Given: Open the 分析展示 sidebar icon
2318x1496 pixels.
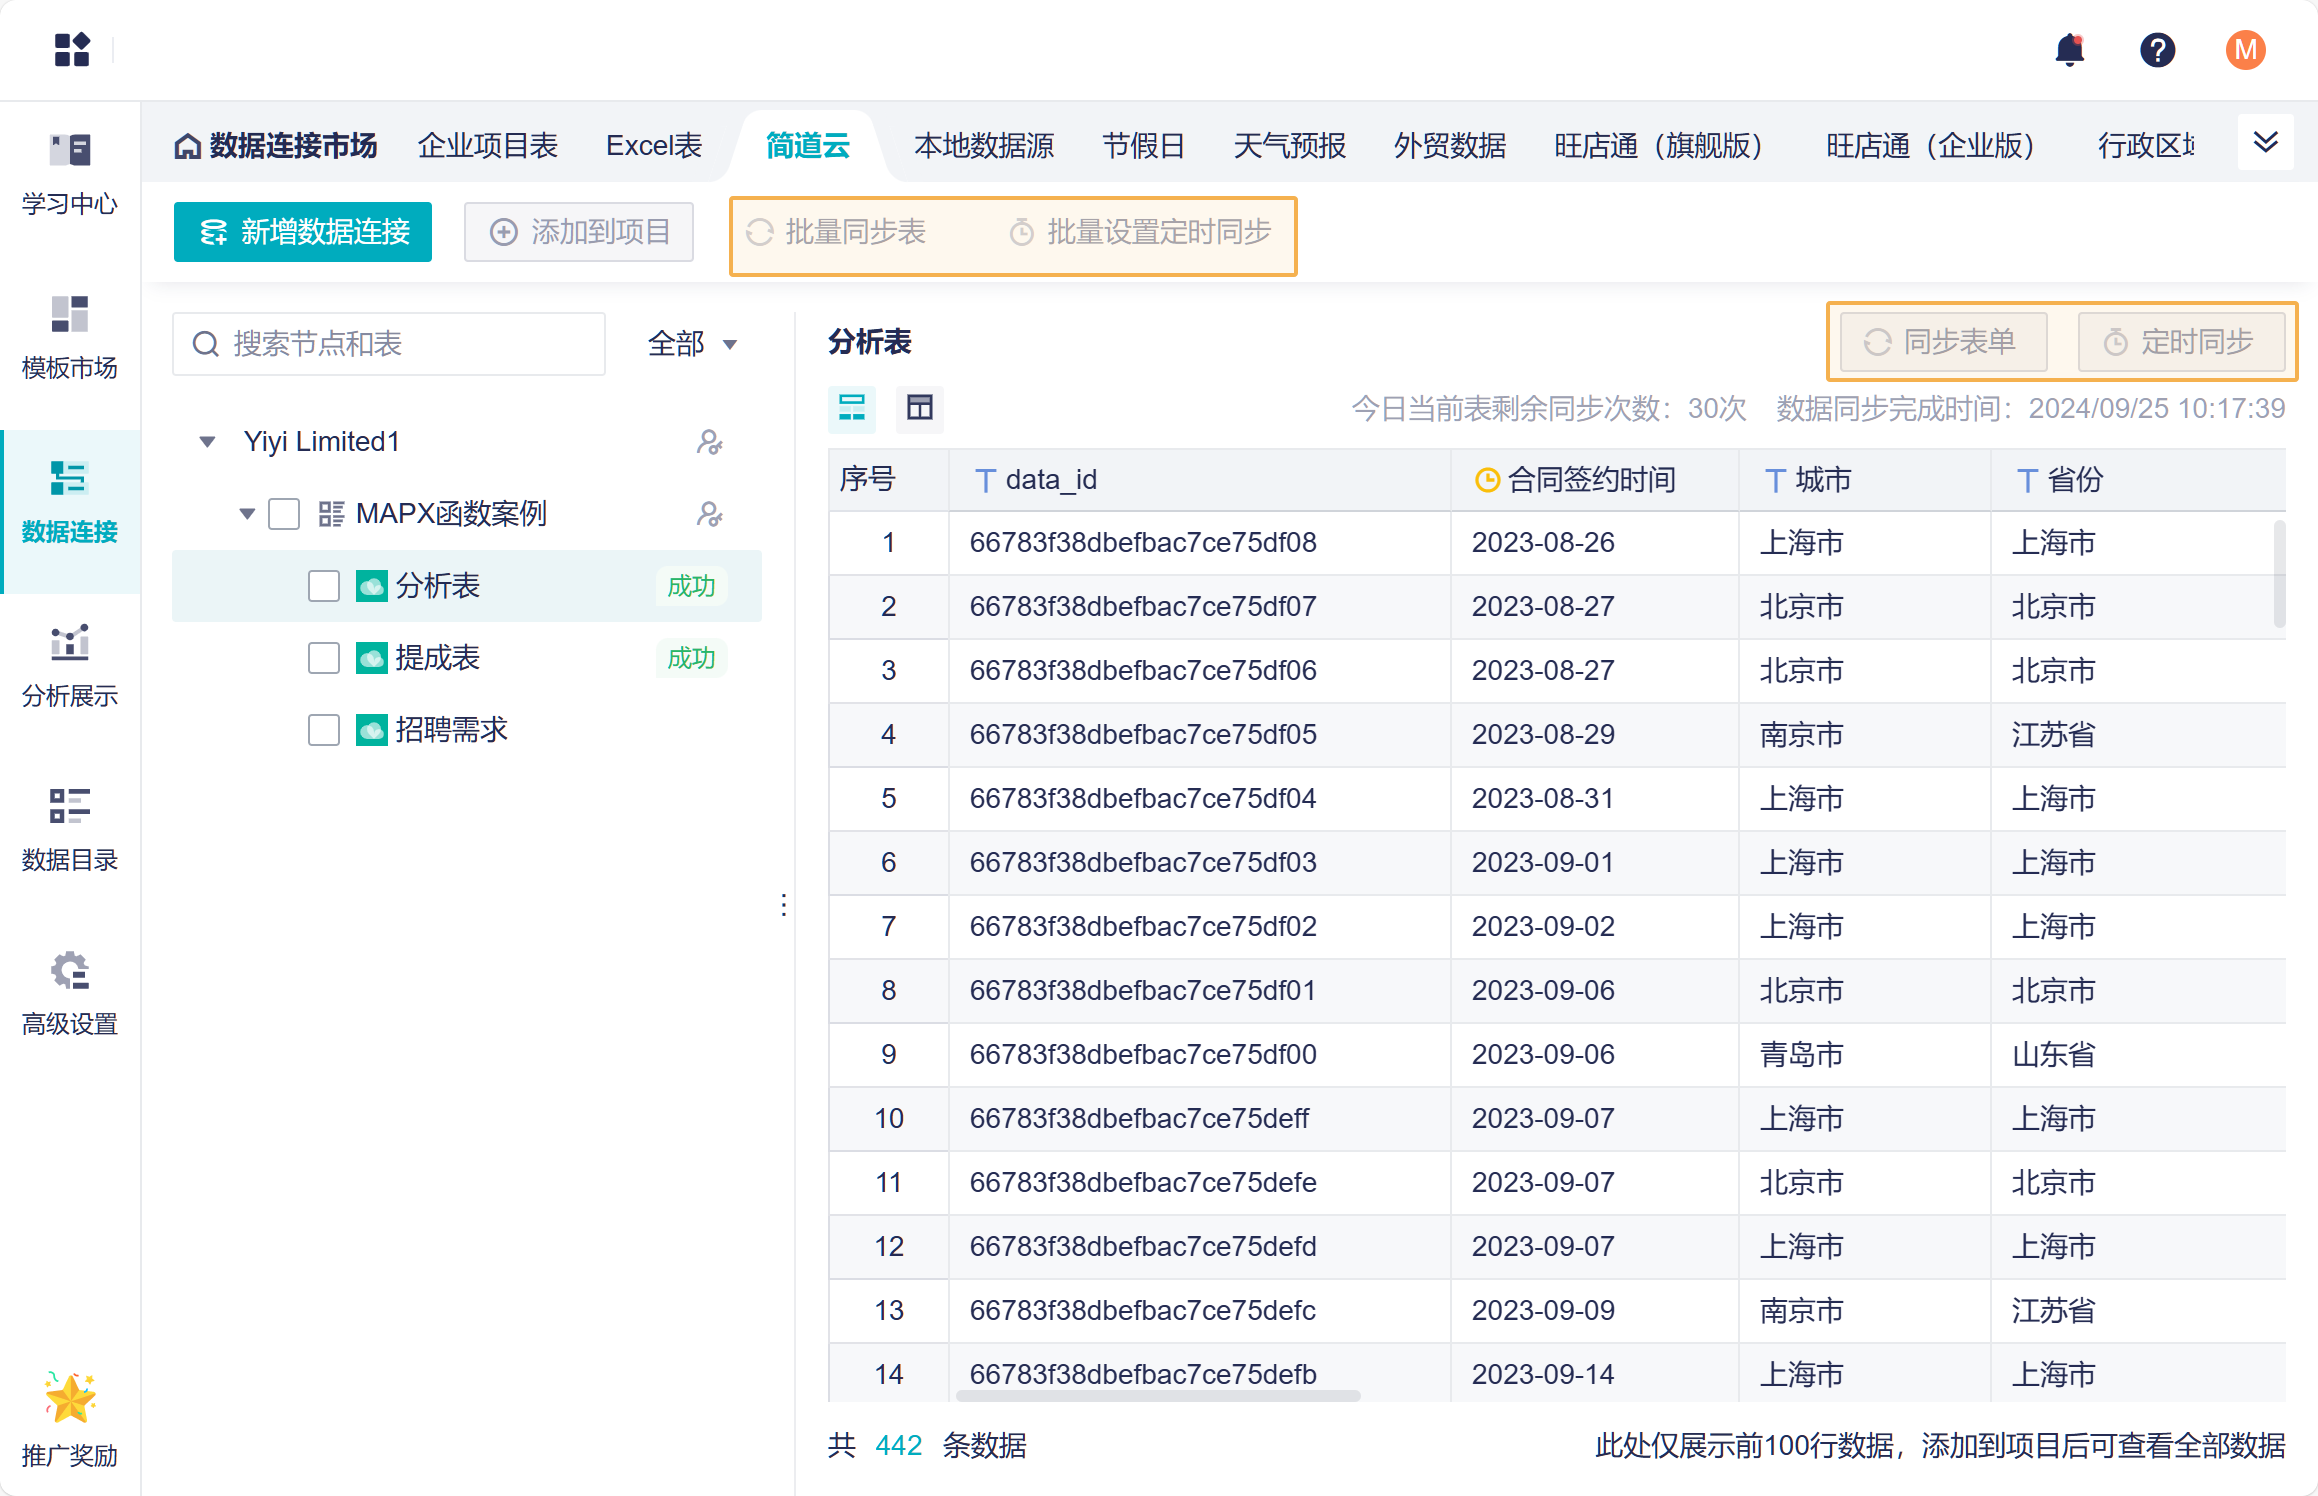Looking at the screenshot, I should [70, 643].
